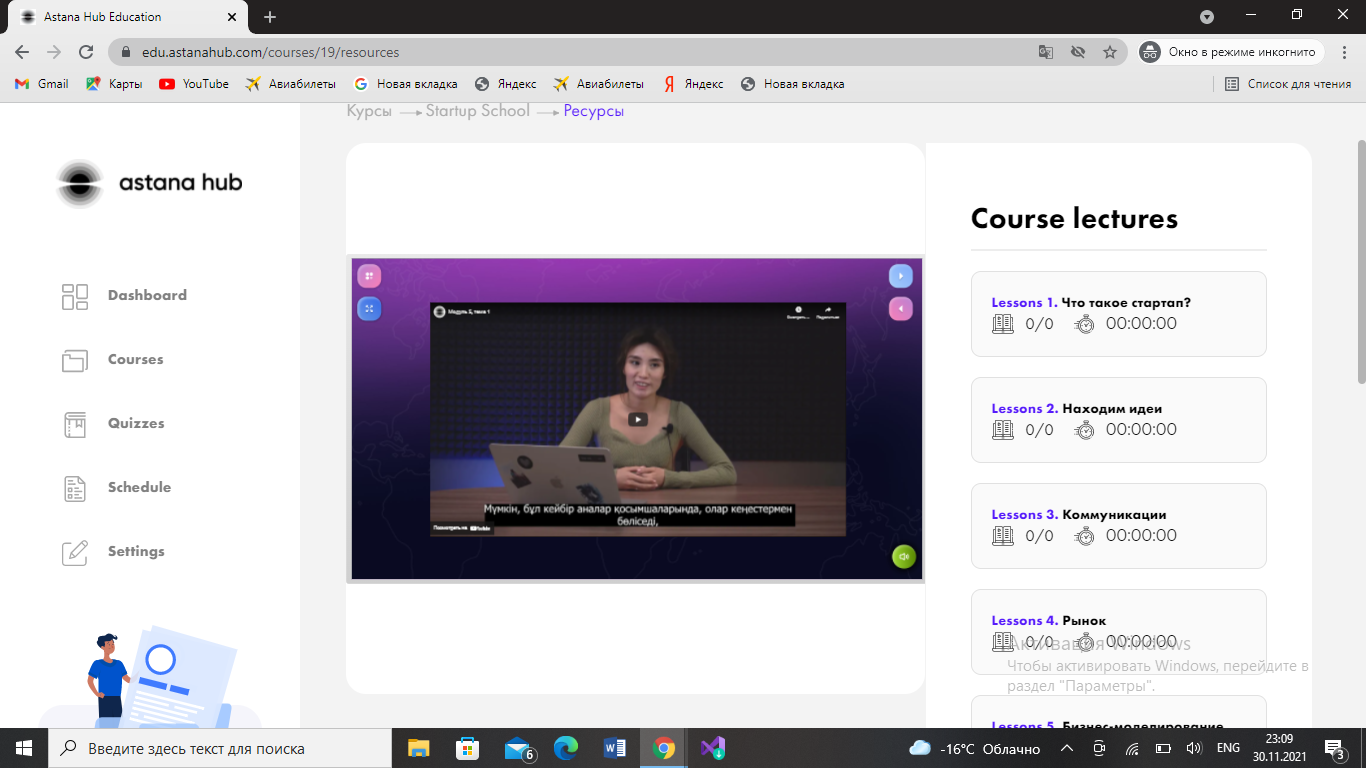Viewport: 1366px width, 768px height.
Task: Click the Translate page icon in address bar
Action: [x=1045, y=52]
